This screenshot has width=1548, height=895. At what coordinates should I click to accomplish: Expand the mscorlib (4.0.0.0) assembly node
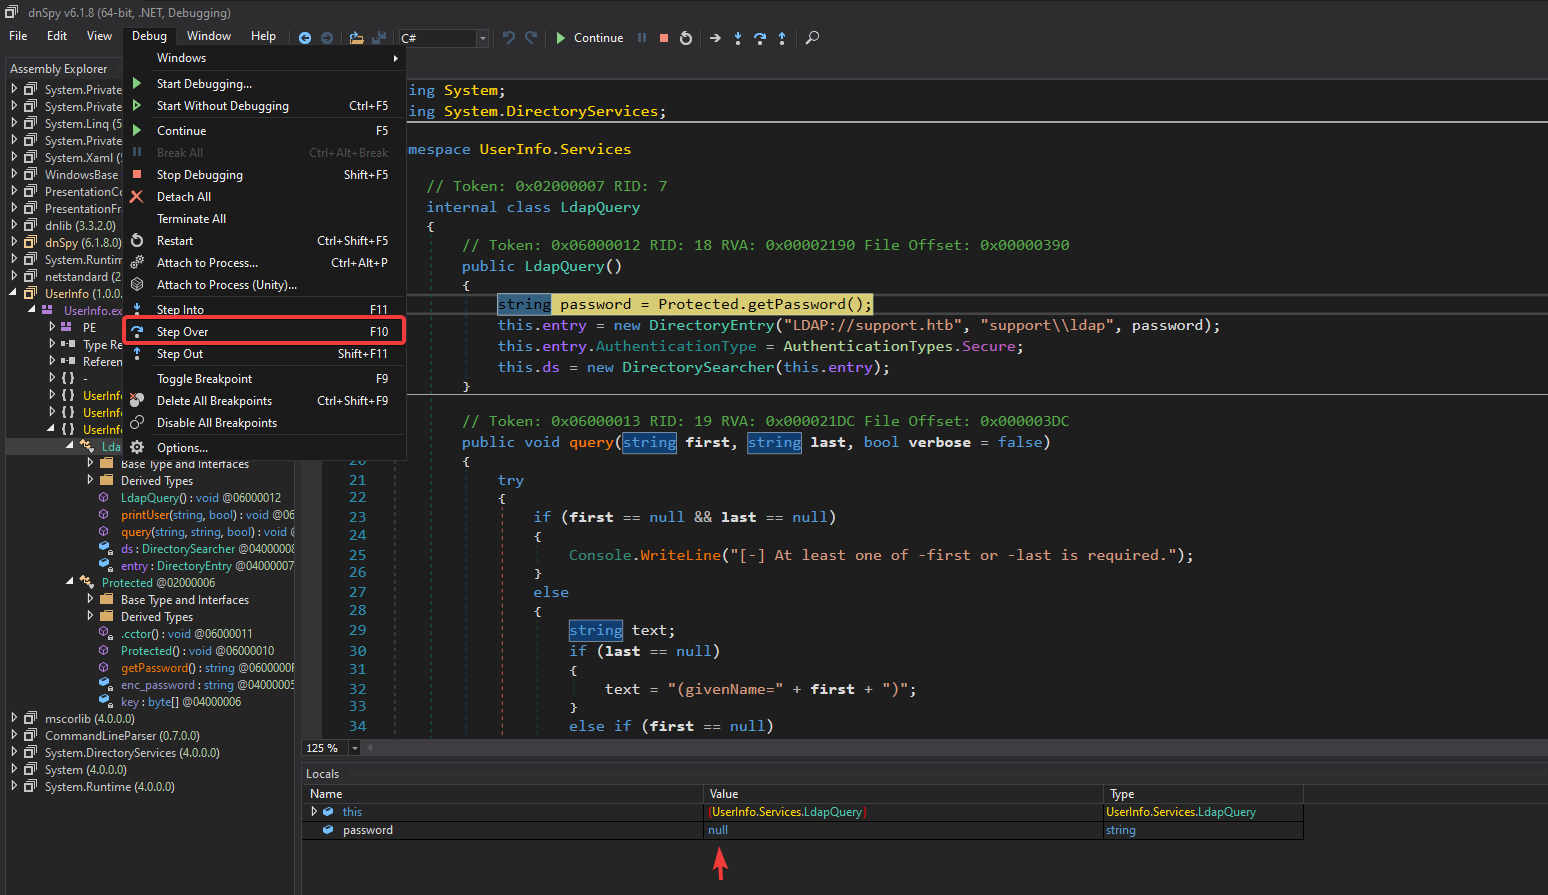click(x=14, y=719)
